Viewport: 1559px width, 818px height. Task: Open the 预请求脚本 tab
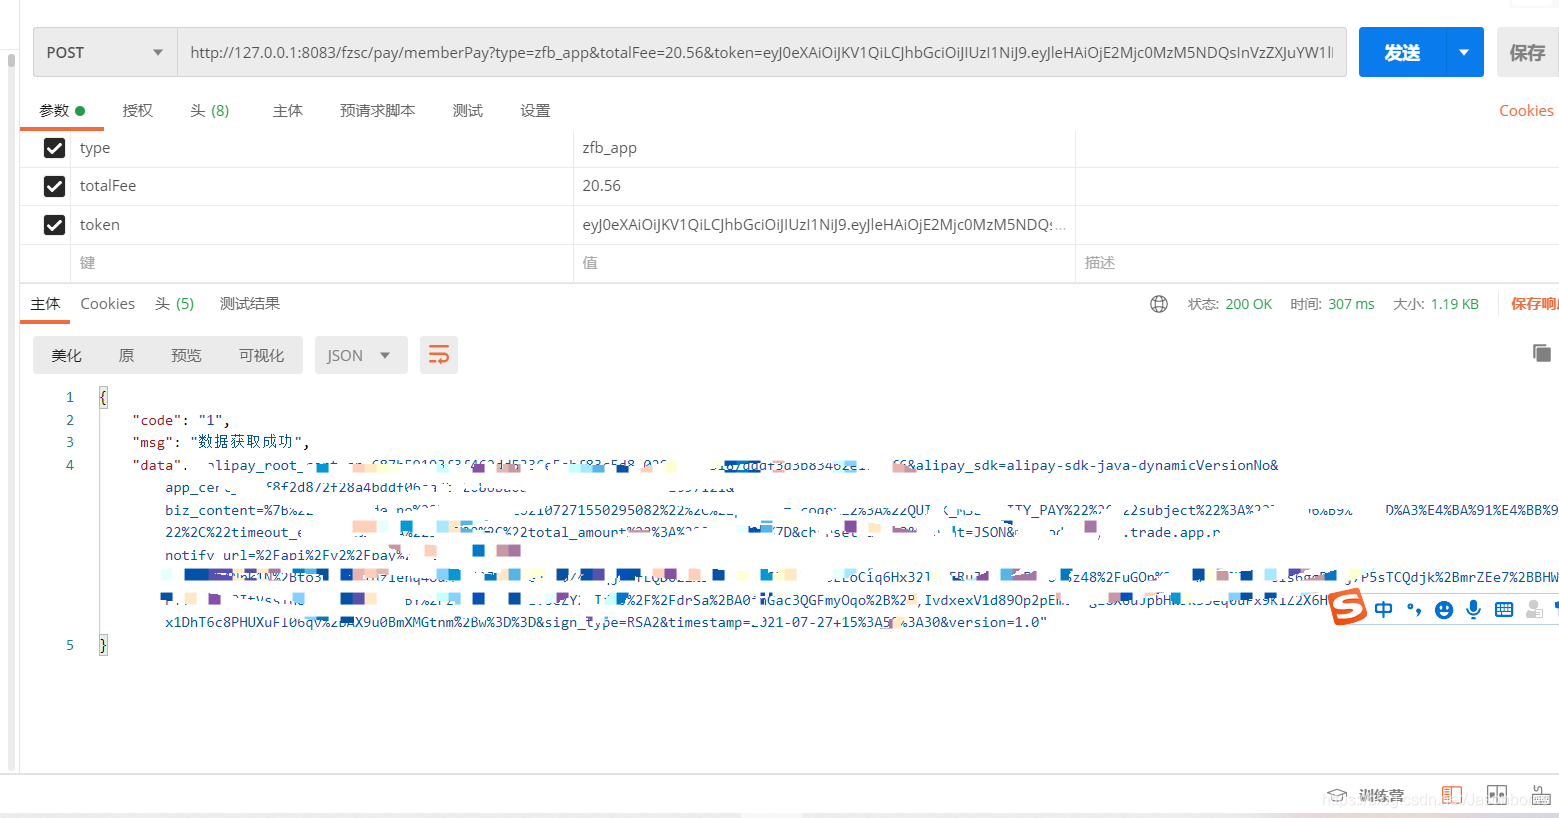(378, 111)
